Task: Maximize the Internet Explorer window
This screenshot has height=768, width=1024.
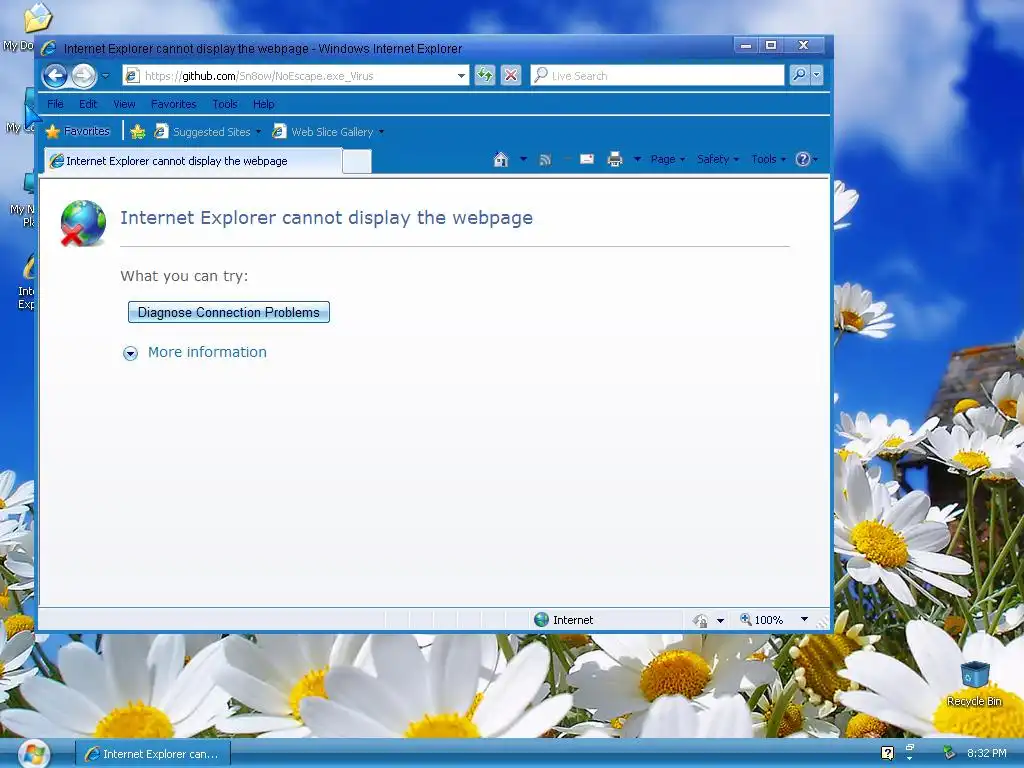Action: pyautogui.click(x=771, y=45)
